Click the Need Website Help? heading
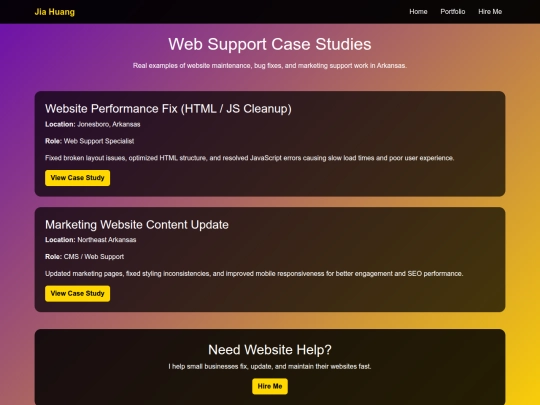The height and width of the screenshot is (405, 540). pyautogui.click(x=270, y=350)
